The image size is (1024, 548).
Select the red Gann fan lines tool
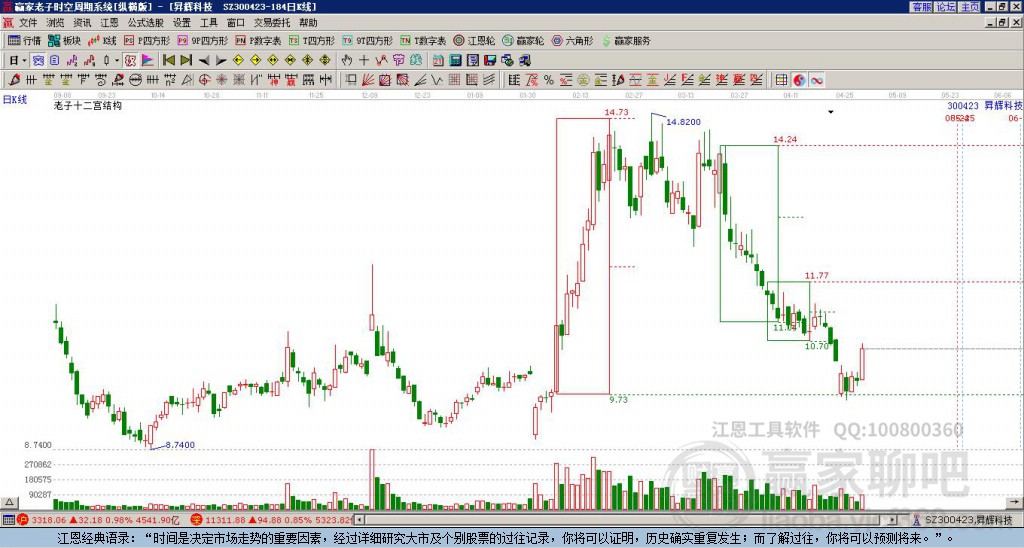pyautogui.click(x=368, y=80)
